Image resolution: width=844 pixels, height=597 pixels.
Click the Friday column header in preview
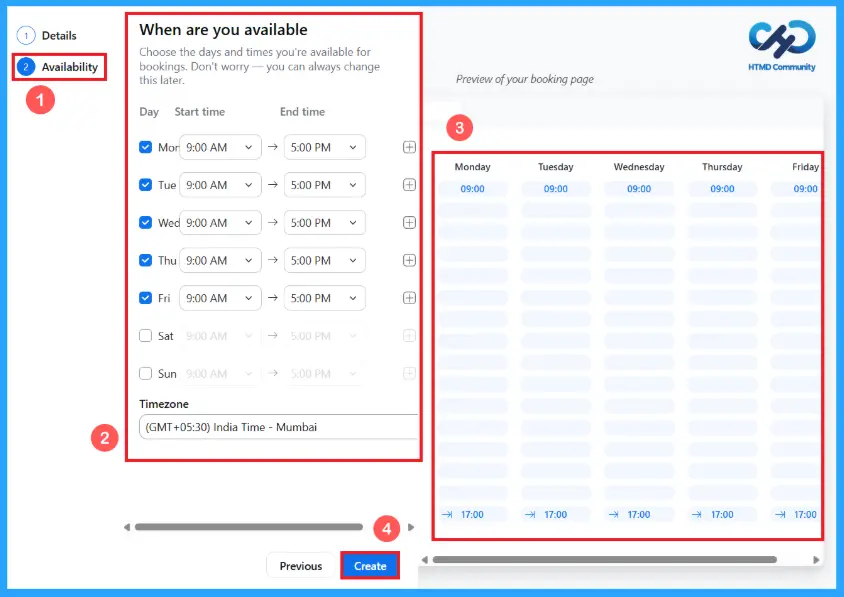805,167
